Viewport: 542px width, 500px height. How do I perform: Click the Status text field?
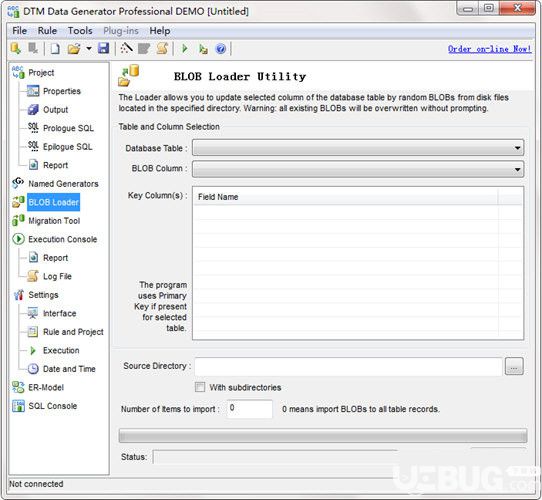point(275,457)
